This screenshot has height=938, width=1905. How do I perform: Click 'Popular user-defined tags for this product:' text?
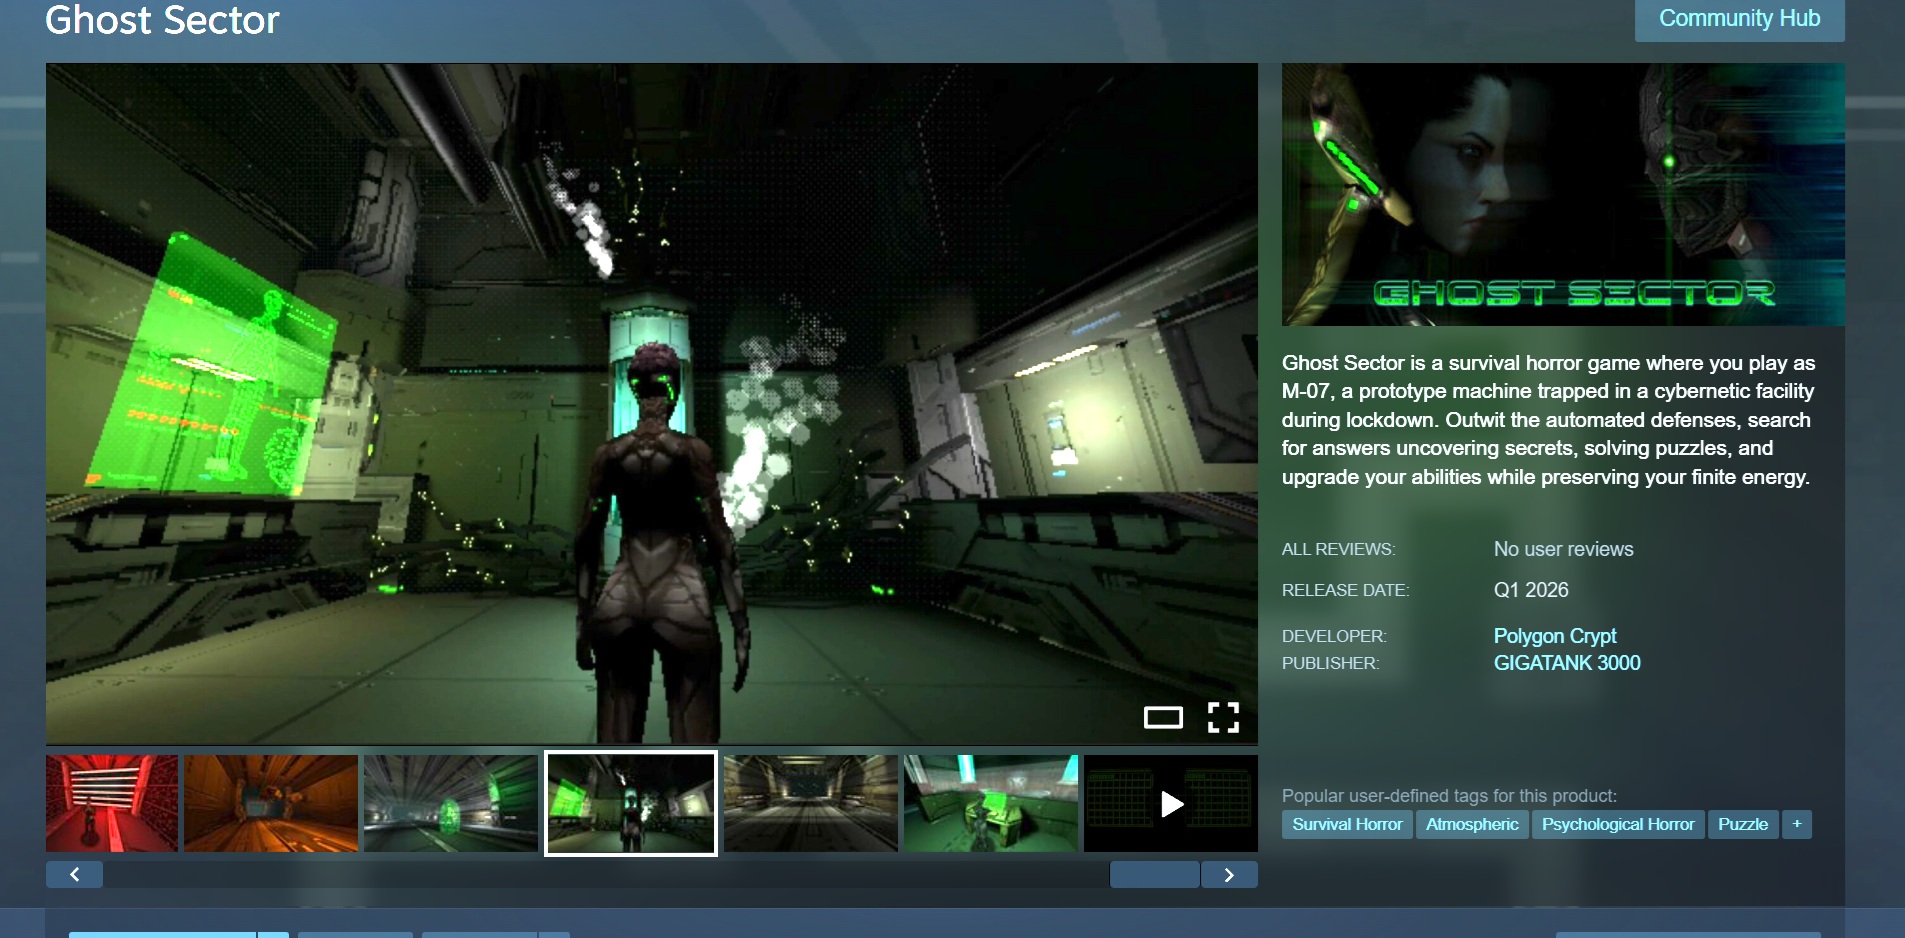tap(1449, 796)
